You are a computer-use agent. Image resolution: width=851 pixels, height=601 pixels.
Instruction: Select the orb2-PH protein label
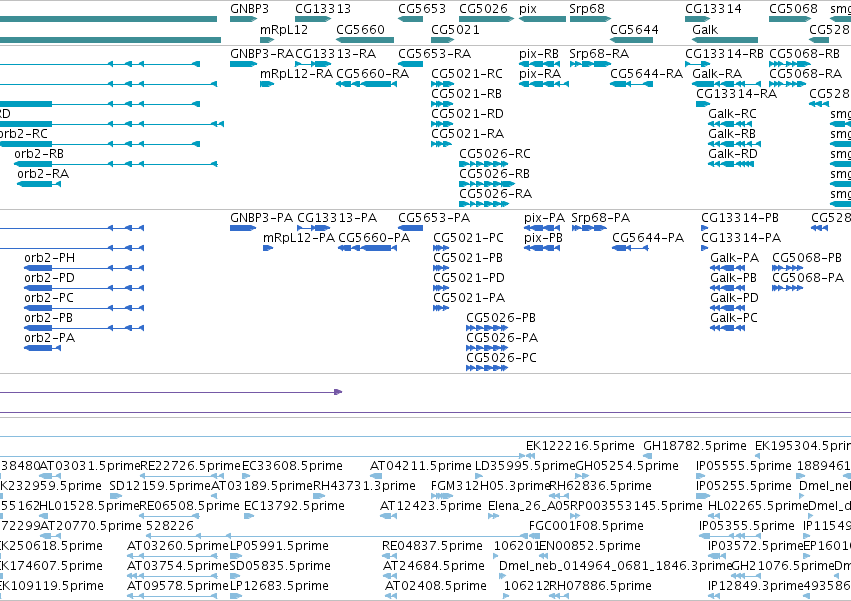pos(49,258)
